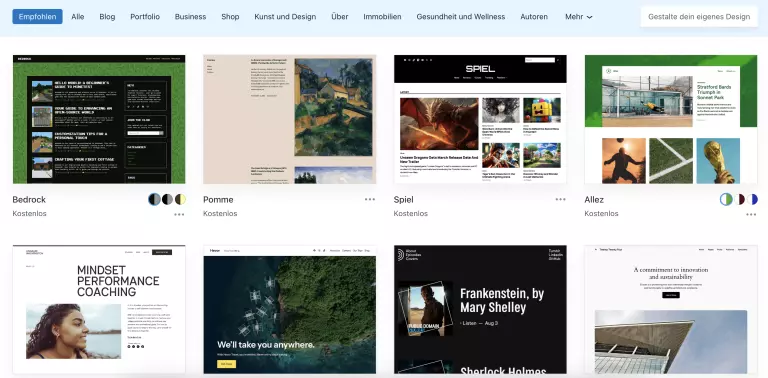768x378 pixels.
Task: Show Portfolio themes
Action: coord(145,17)
